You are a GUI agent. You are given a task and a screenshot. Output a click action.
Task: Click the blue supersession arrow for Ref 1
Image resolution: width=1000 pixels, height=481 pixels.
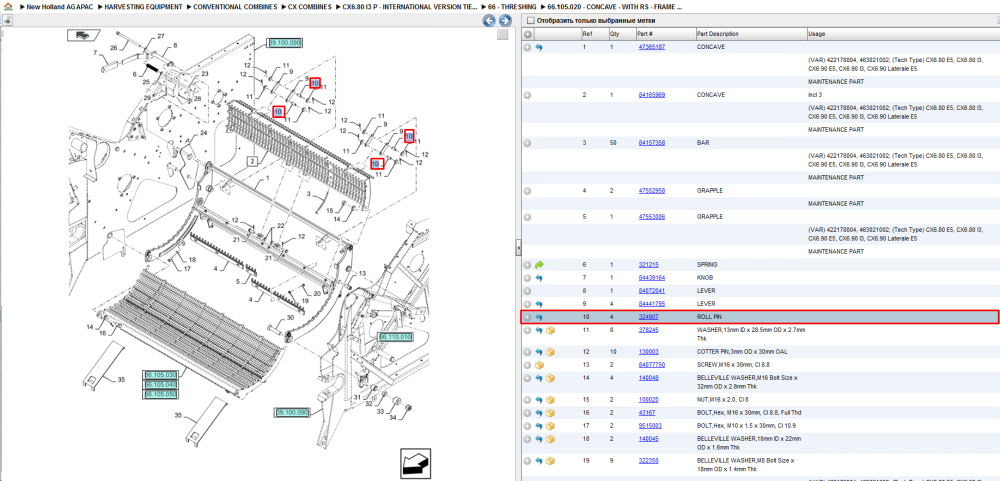pyautogui.click(x=539, y=47)
